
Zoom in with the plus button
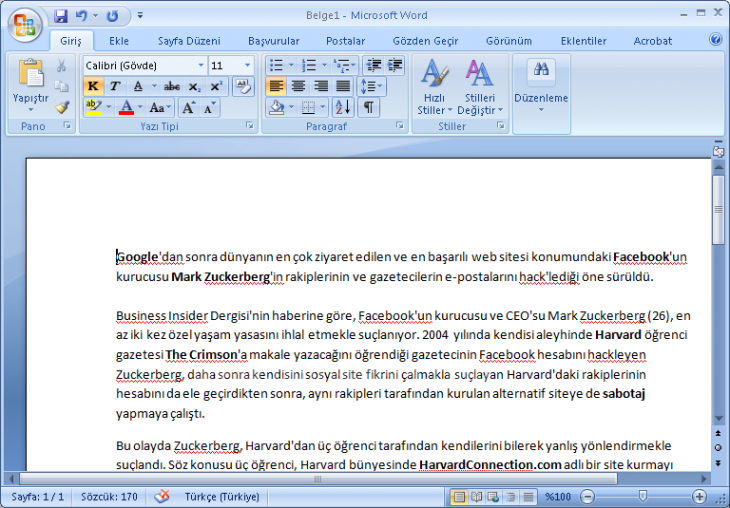point(699,497)
